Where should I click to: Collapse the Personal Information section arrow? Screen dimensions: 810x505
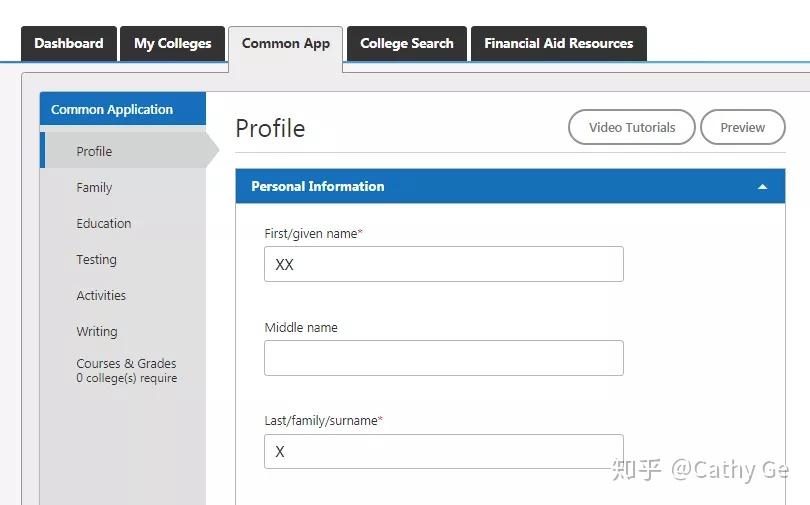tap(762, 187)
